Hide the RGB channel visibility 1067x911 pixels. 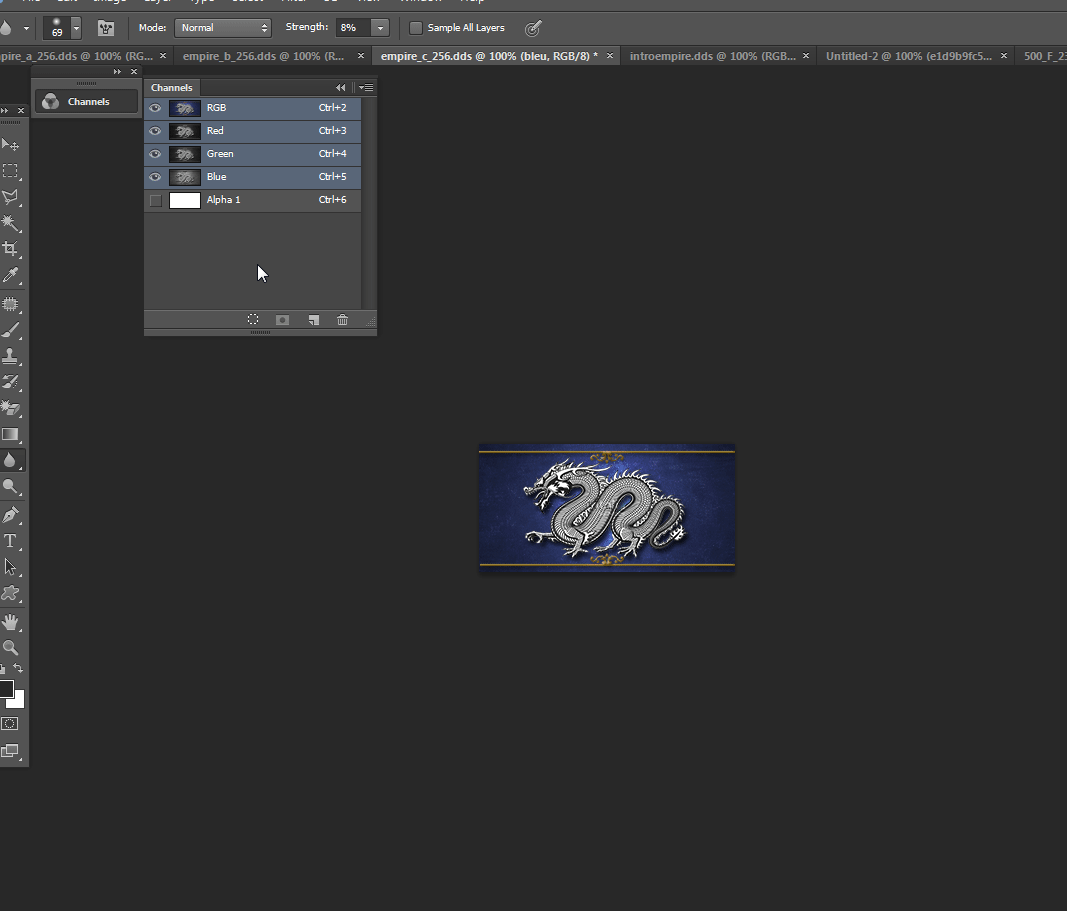(155, 108)
